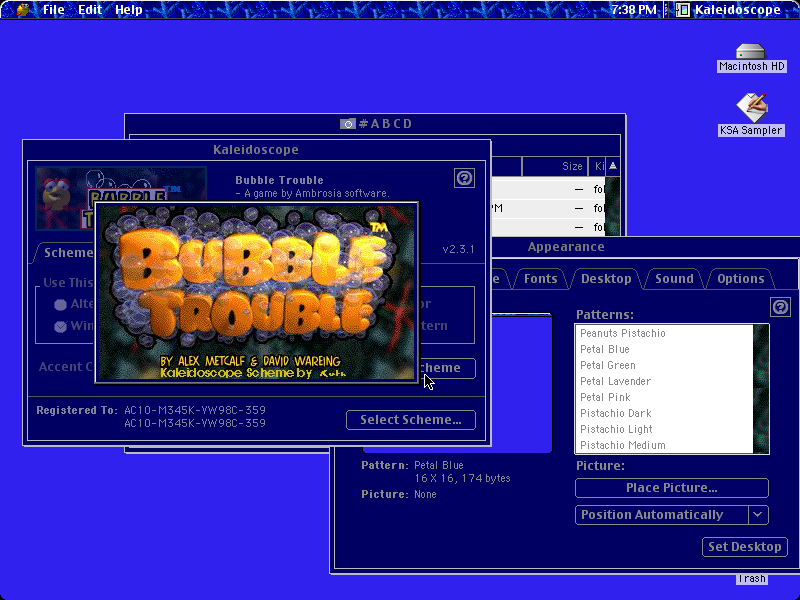The image size is (800, 600).
Task: Select the KSA Sampler document icon
Action: click(752, 108)
